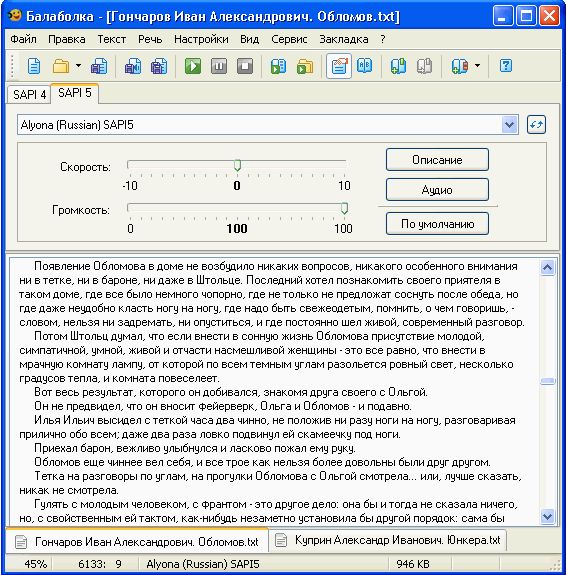Click refresh icon beside voice list
This screenshot has height=575, width=567.
click(x=536, y=125)
